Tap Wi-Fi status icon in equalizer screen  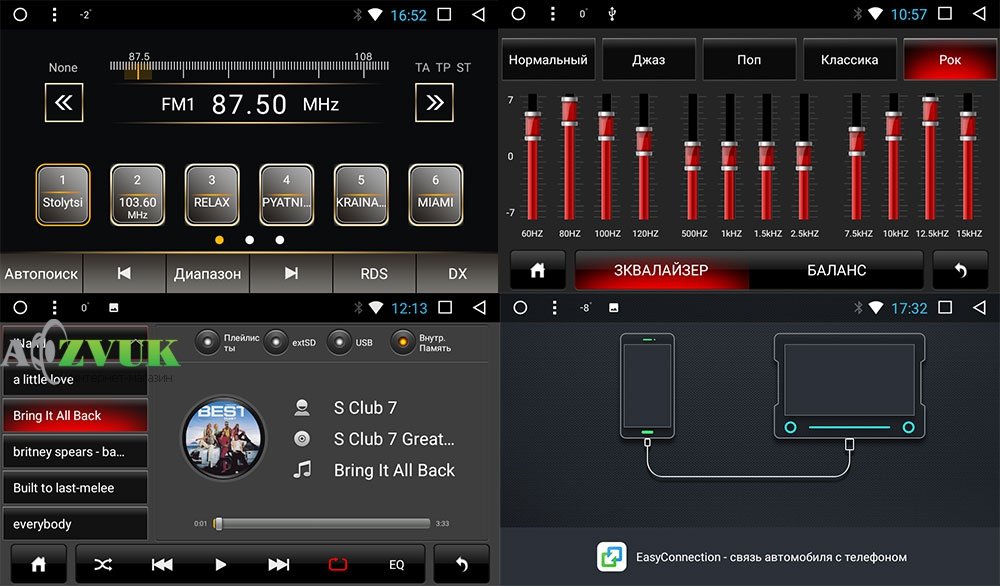point(876,14)
